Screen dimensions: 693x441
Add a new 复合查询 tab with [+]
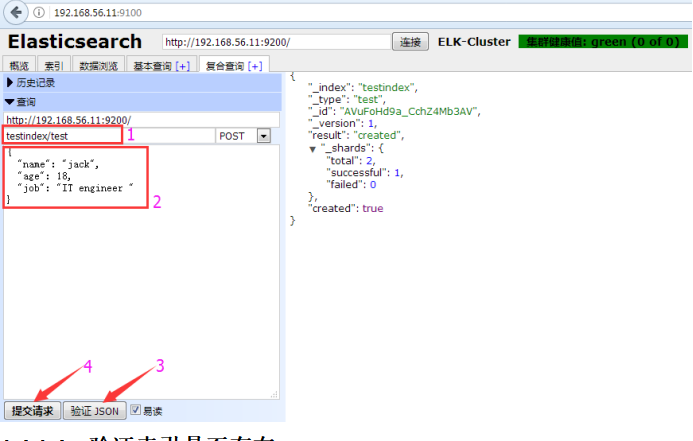pos(255,66)
